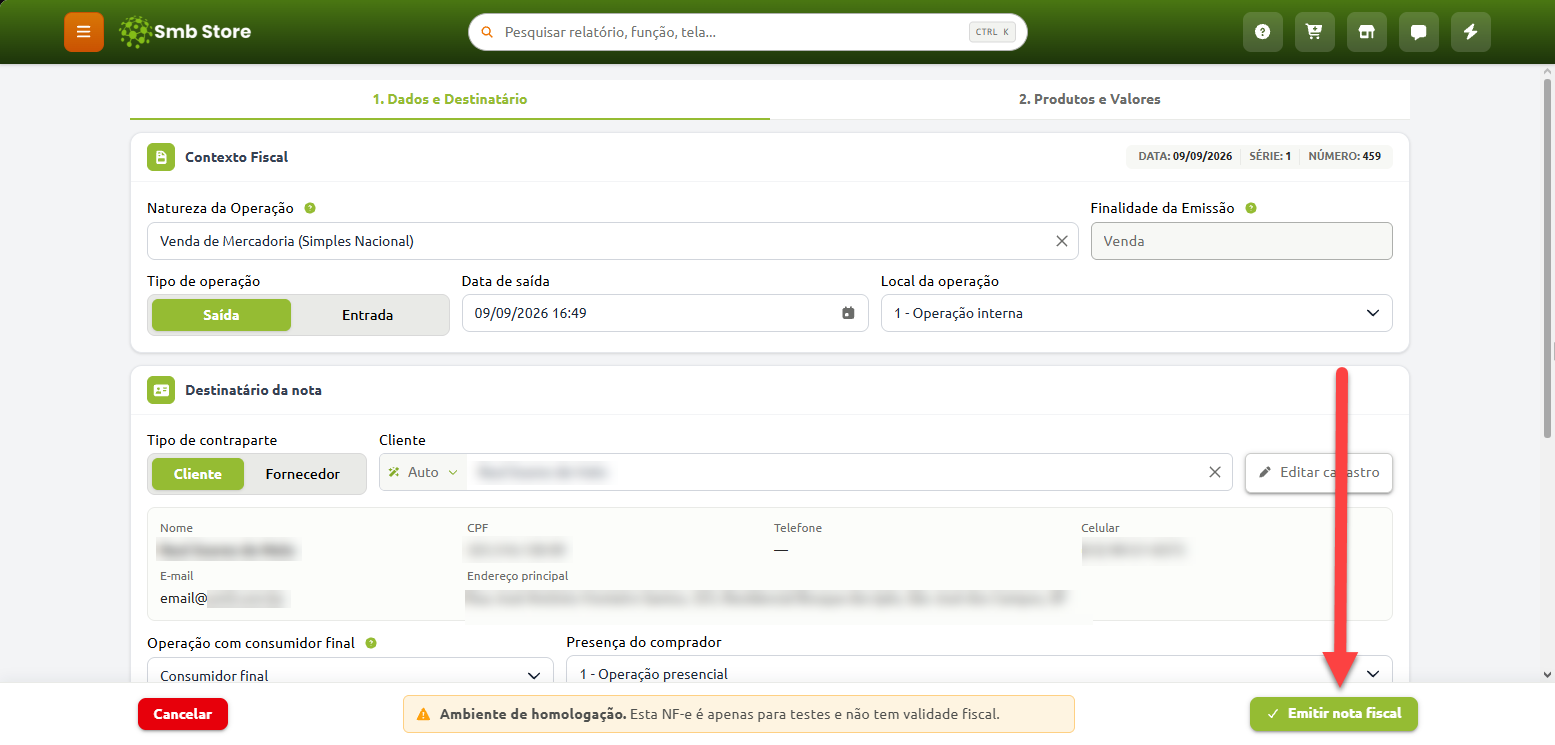Select Saída as operation type
The image size is (1555, 745).
(221, 315)
